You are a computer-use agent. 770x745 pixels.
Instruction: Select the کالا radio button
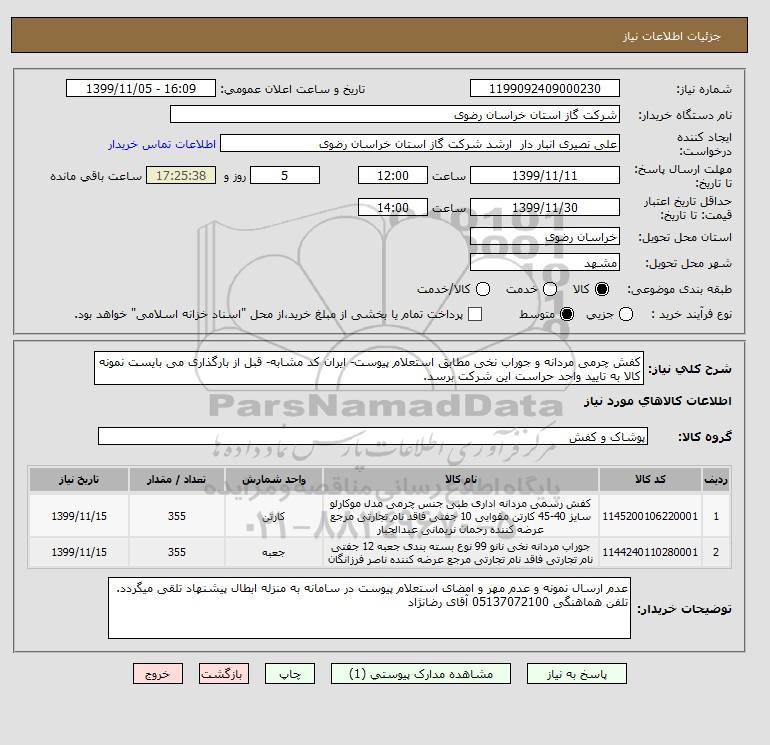click(x=602, y=289)
